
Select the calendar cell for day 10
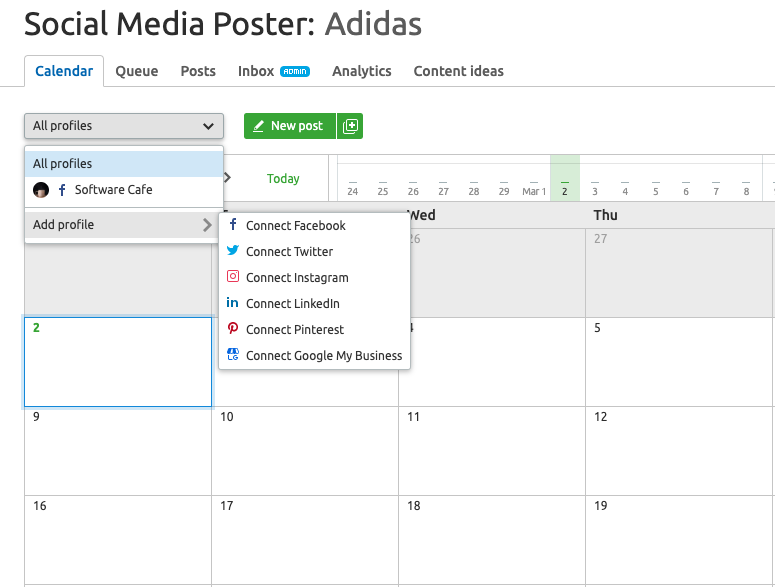click(304, 450)
